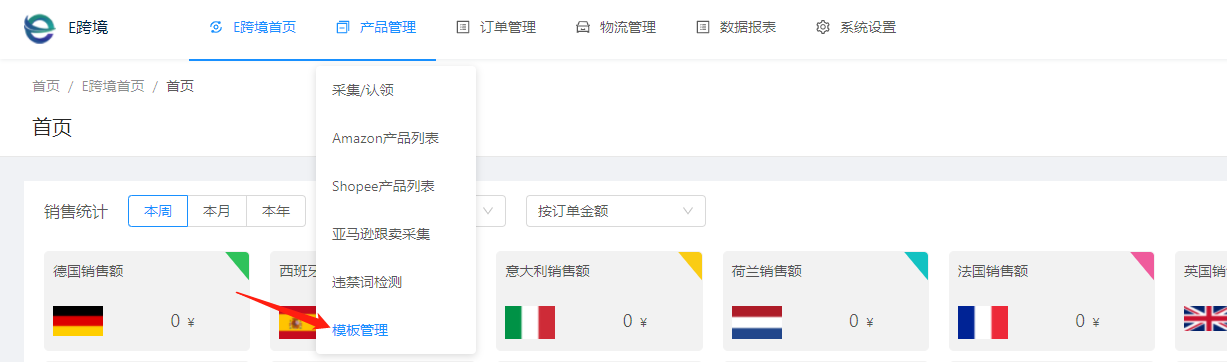The height and width of the screenshot is (362, 1227).
Task: Click the Netherlands flag icon
Action: (x=757, y=322)
